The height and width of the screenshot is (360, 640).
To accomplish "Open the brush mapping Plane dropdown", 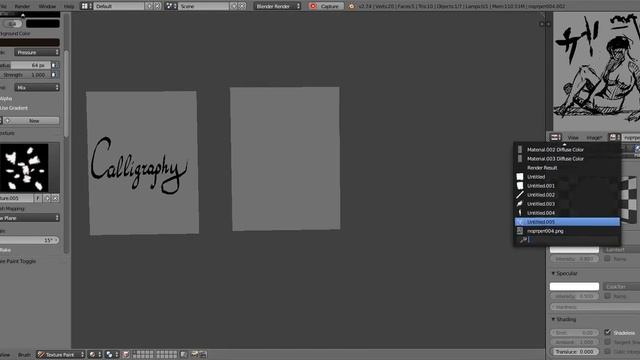I will click(x=30, y=218).
